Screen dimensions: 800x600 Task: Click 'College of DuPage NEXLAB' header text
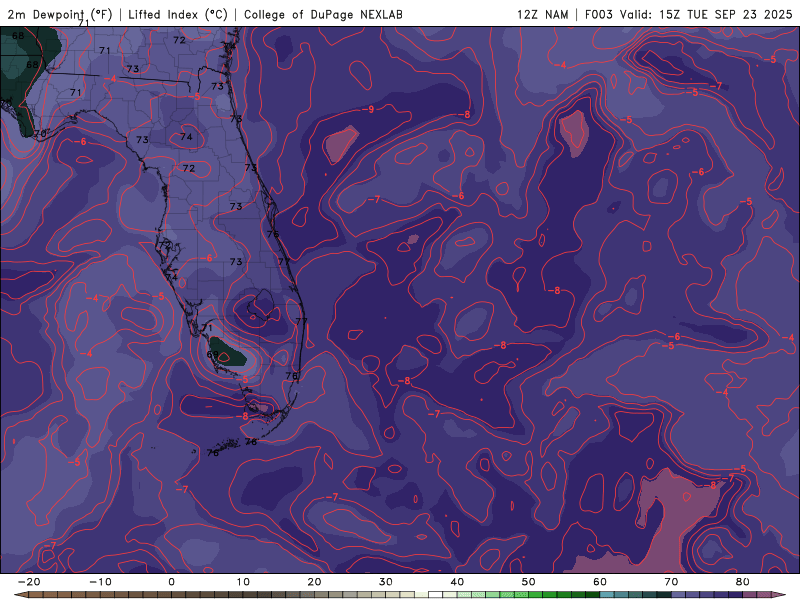coord(323,15)
